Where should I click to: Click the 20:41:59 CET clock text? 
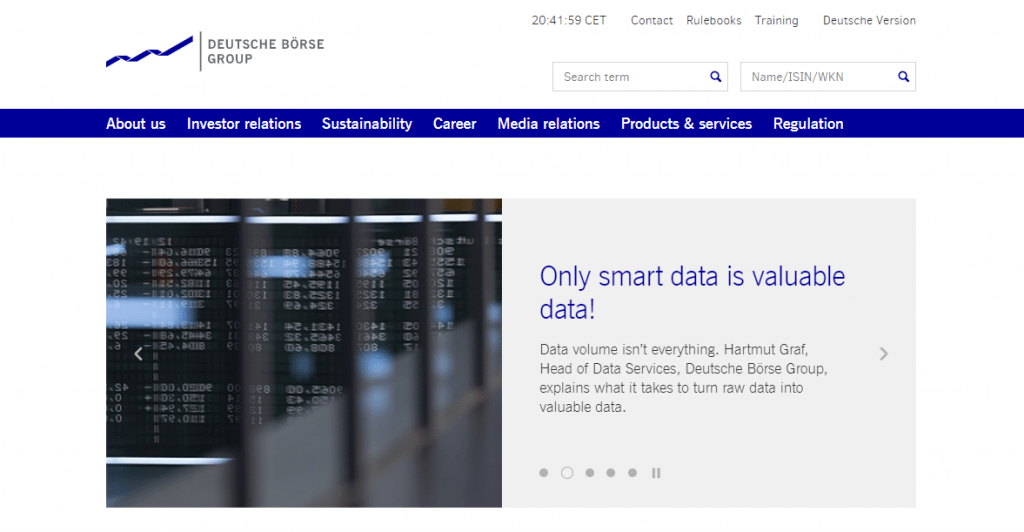click(569, 20)
